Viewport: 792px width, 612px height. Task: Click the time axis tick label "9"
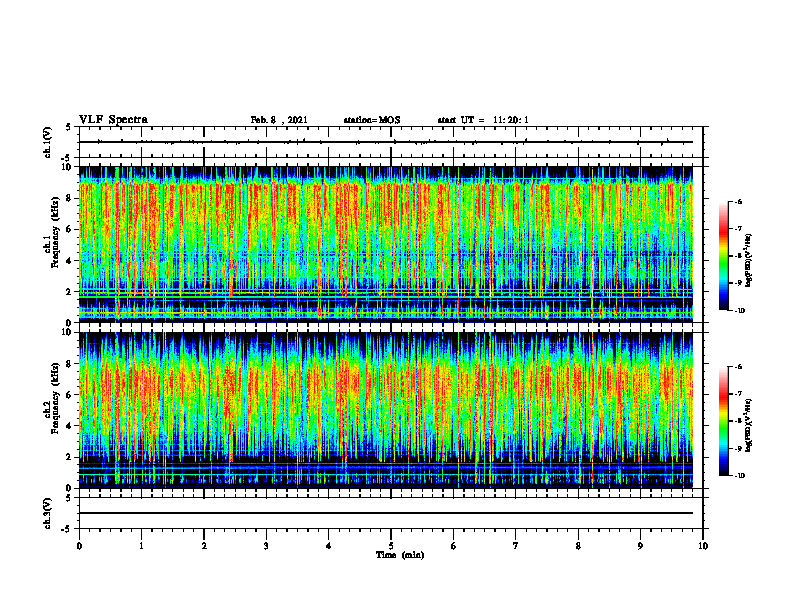tap(640, 546)
